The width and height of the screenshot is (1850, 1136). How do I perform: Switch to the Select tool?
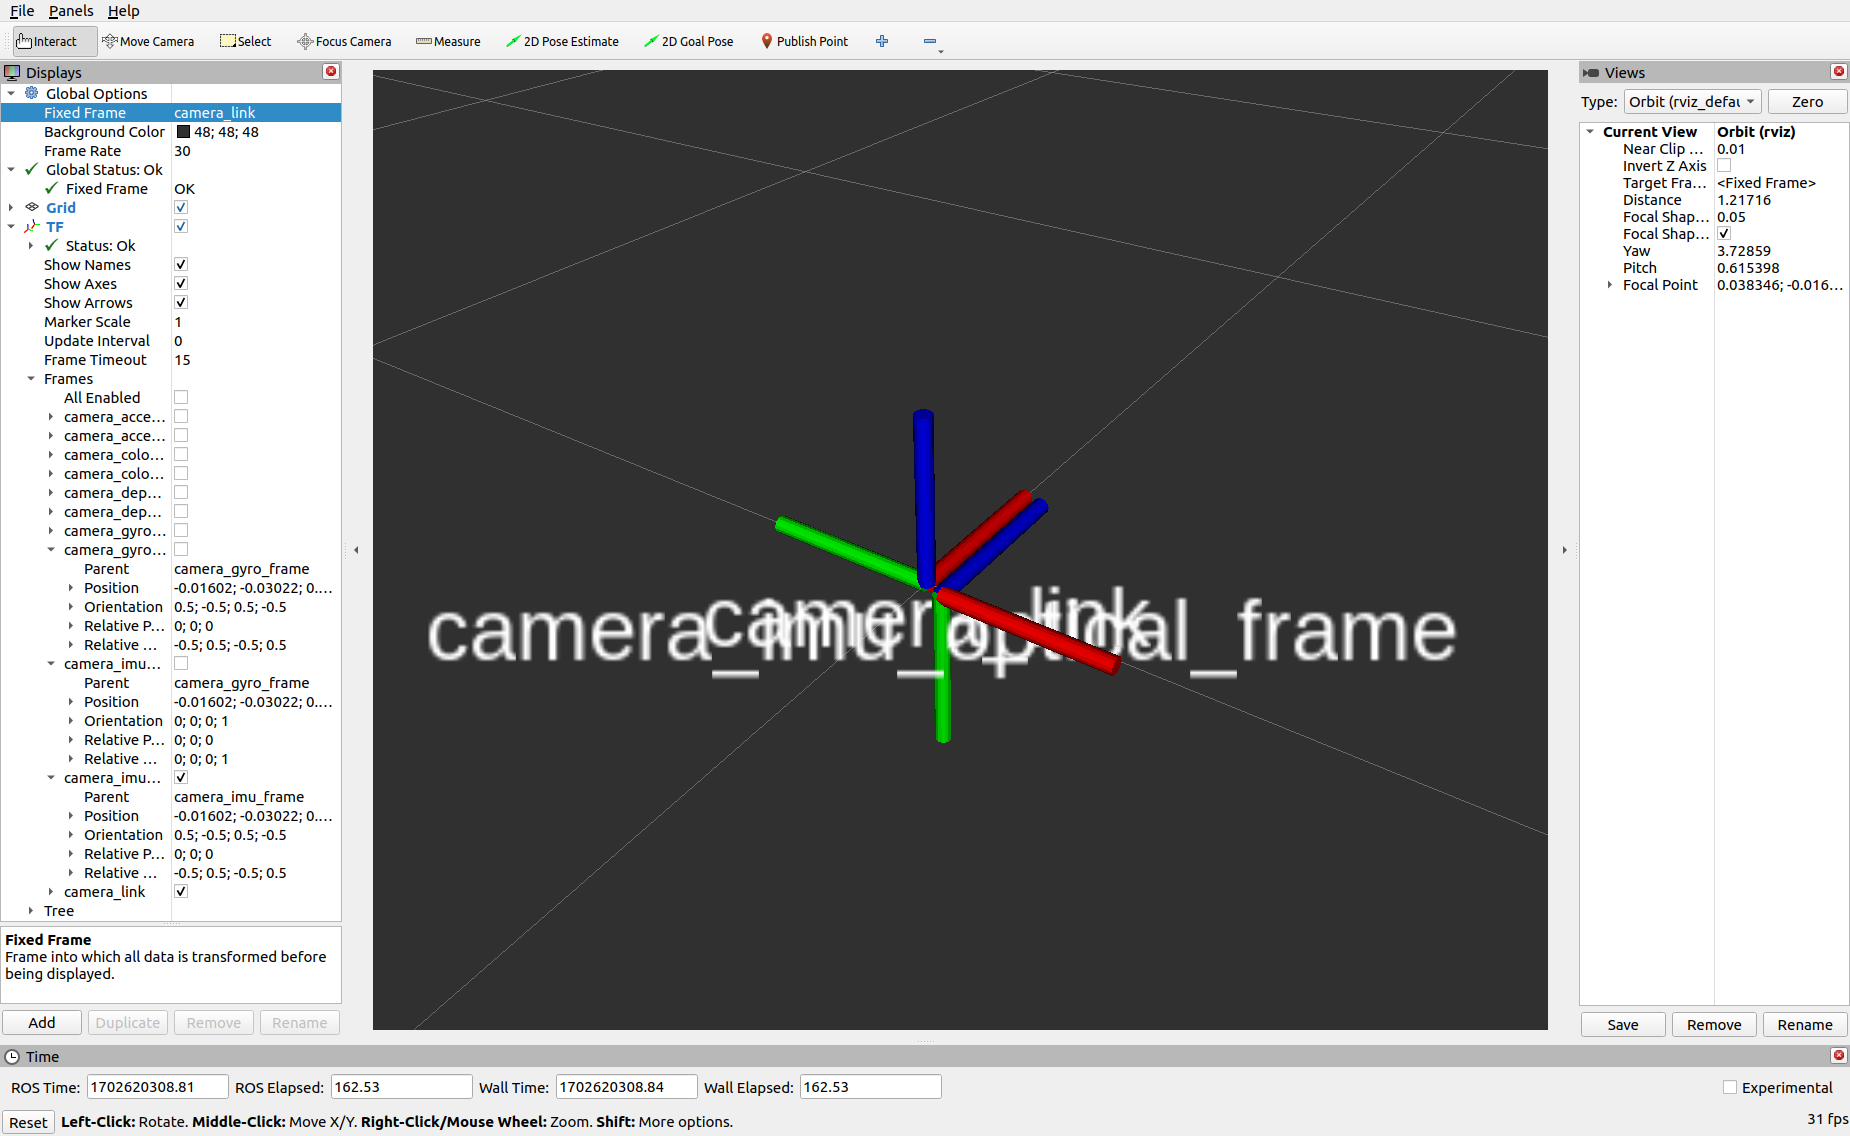[245, 41]
